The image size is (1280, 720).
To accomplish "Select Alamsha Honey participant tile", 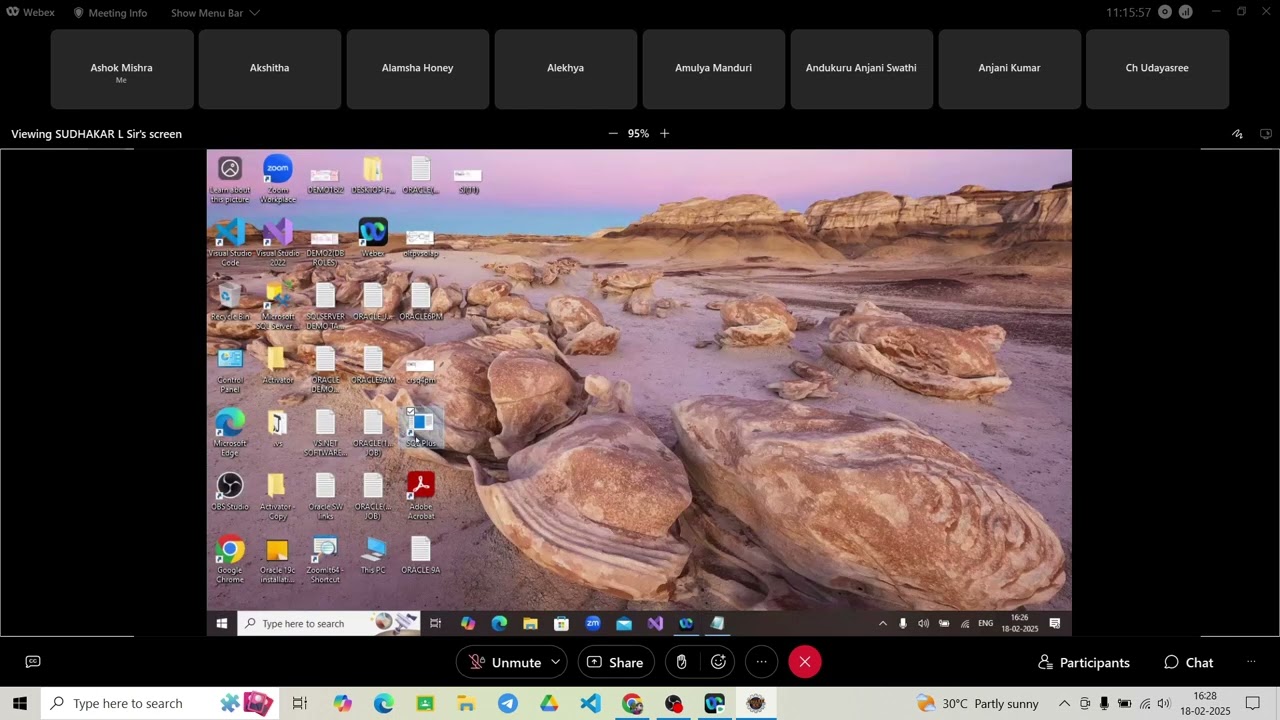I will pyautogui.click(x=417, y=68).
